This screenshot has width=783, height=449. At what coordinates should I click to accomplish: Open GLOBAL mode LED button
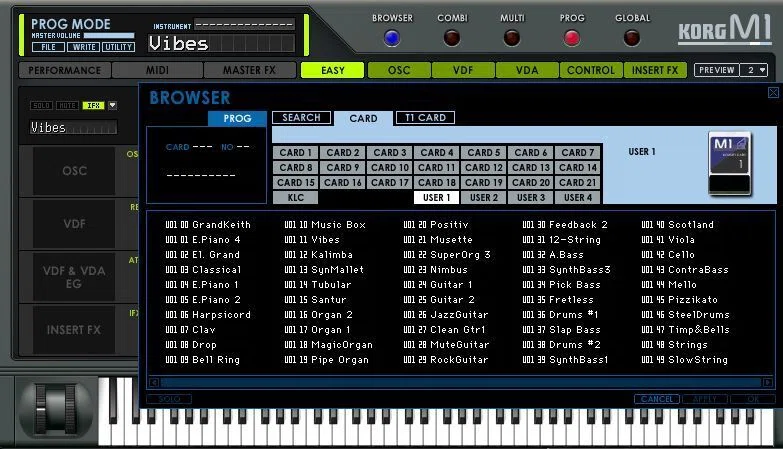tap(632, 38)
